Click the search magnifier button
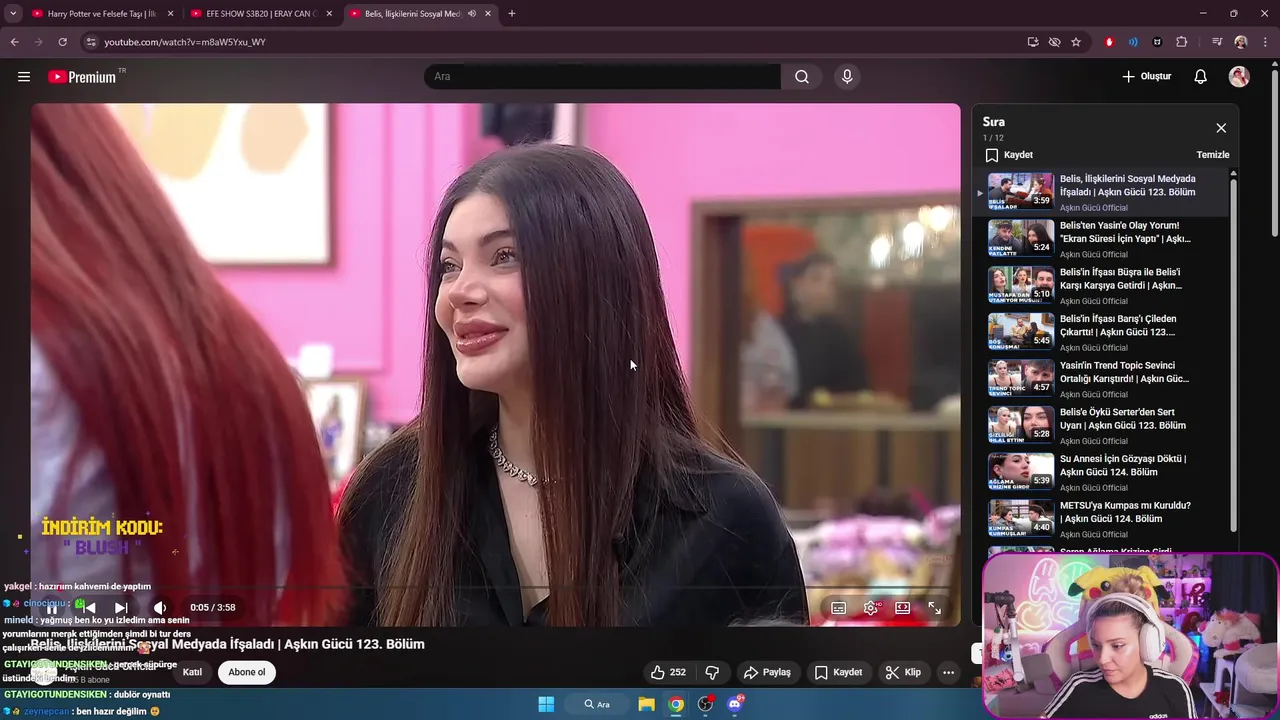The image size is (1280, 720). coord(802,77)
